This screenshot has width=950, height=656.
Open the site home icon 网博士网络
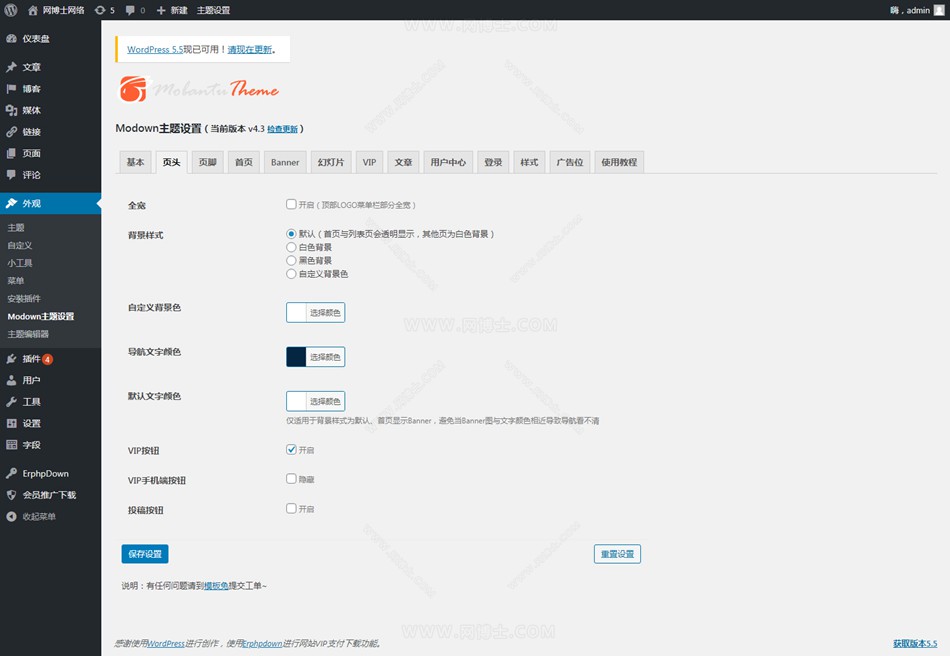pos(33,10)
